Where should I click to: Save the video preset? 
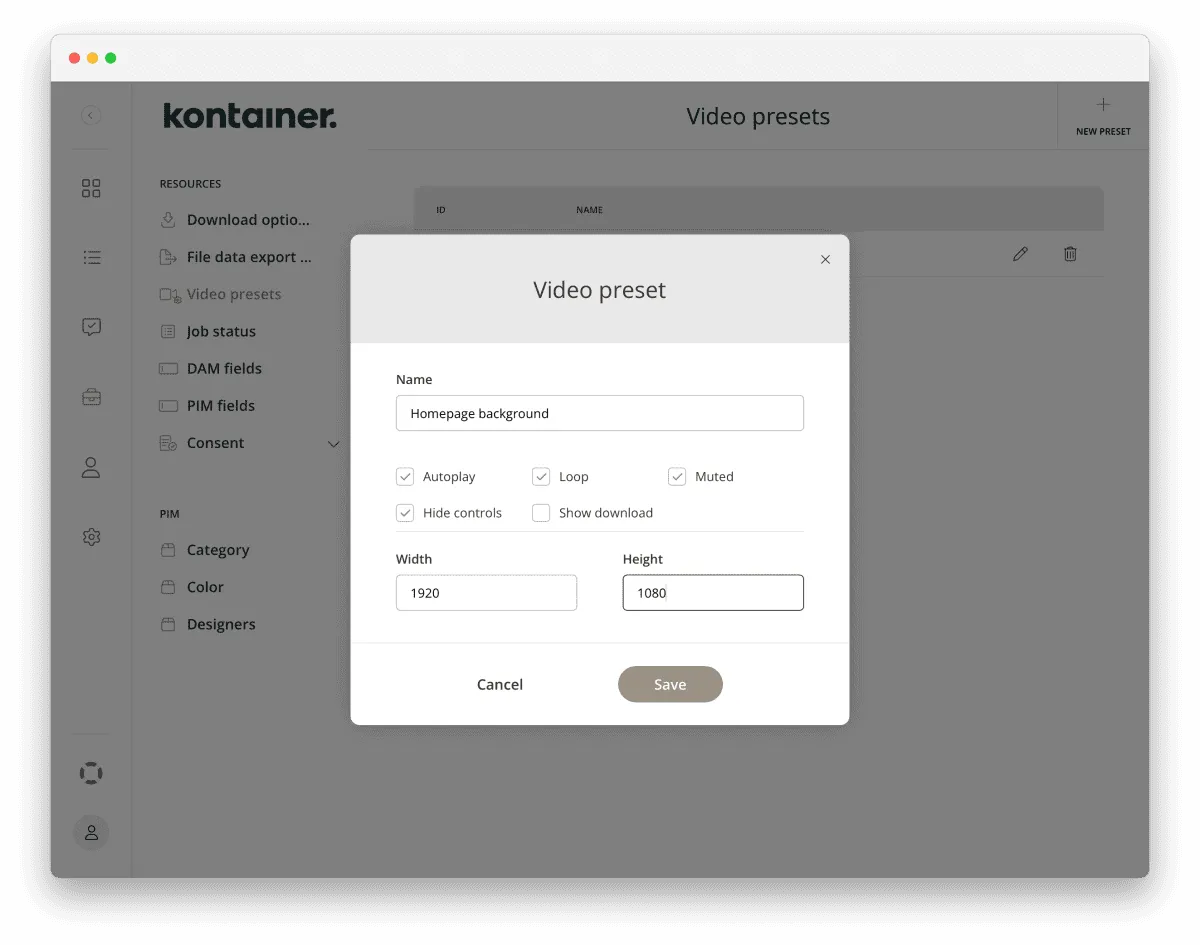[x=670, y=684]
